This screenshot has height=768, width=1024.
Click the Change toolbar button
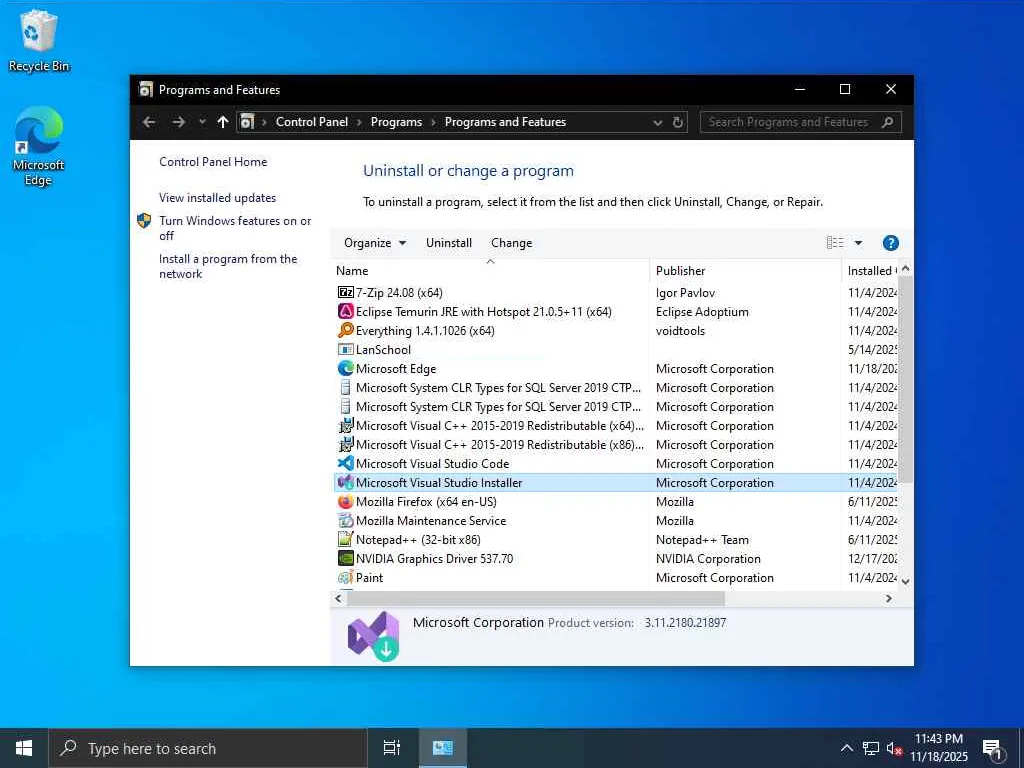tap(511, 243)
